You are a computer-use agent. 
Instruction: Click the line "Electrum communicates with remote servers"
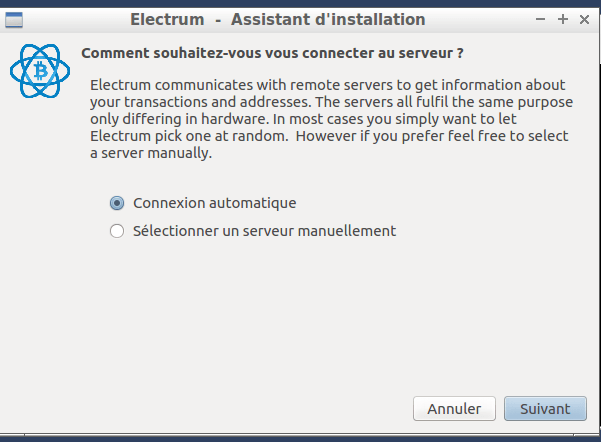click(x=328, y=85)
